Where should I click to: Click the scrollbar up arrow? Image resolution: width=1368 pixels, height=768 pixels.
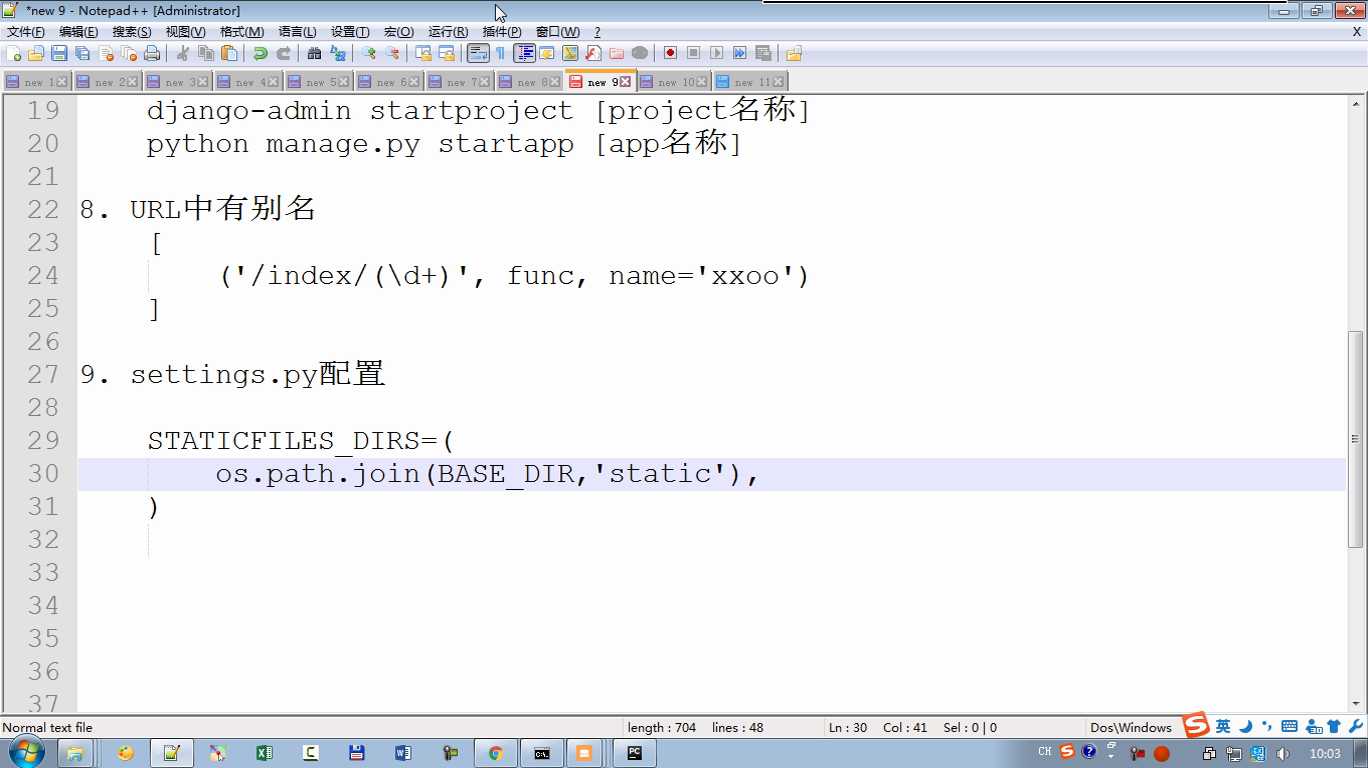coord(1356,102)
